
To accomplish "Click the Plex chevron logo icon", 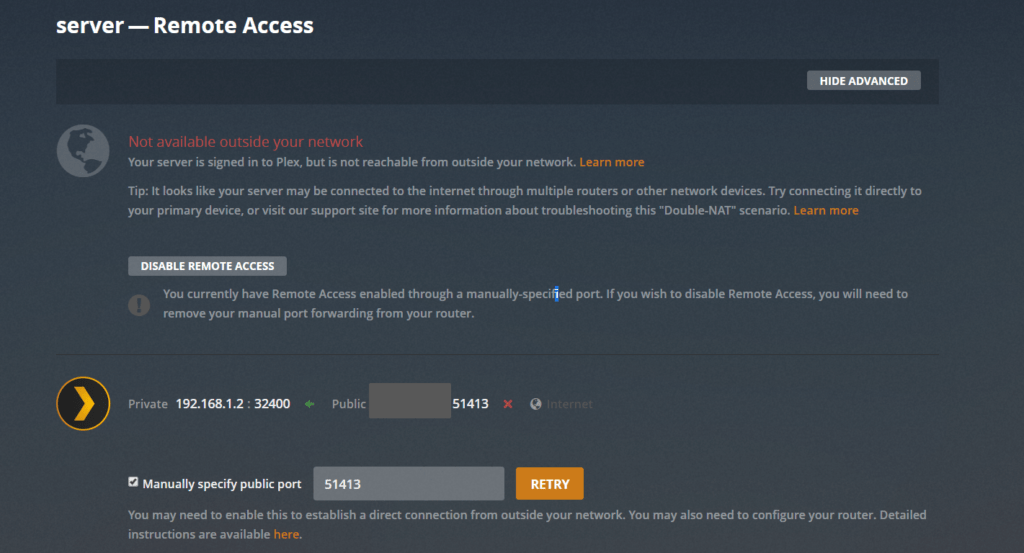I will pos(82,403).
